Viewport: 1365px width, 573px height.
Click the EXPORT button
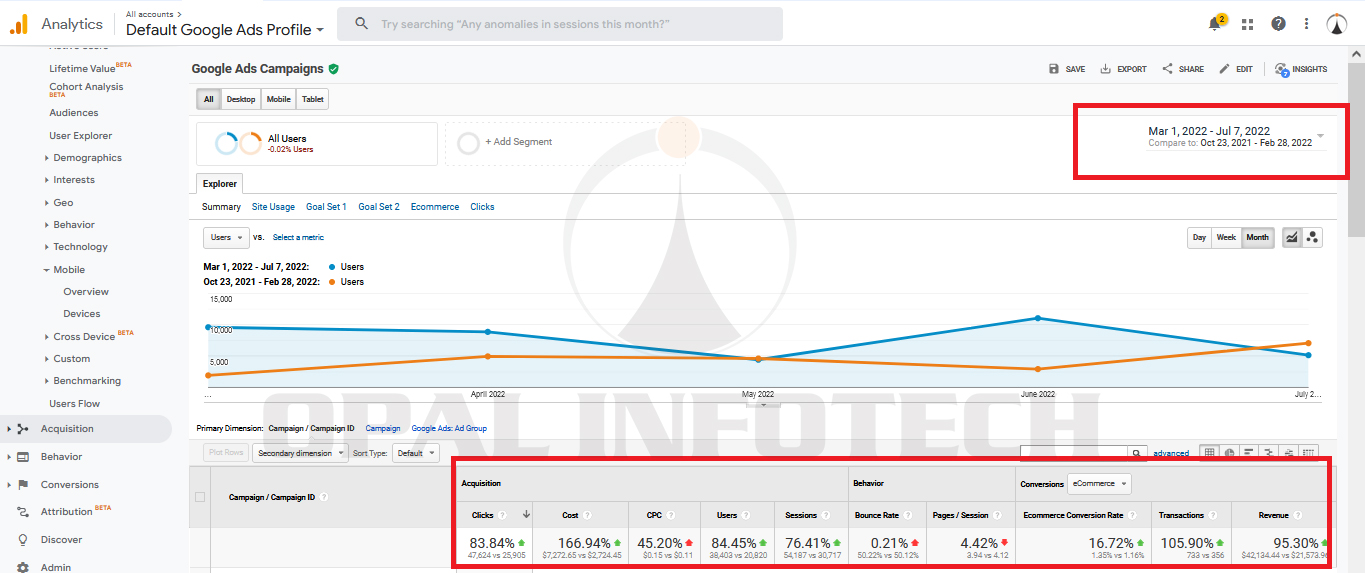coord(1123,69)
